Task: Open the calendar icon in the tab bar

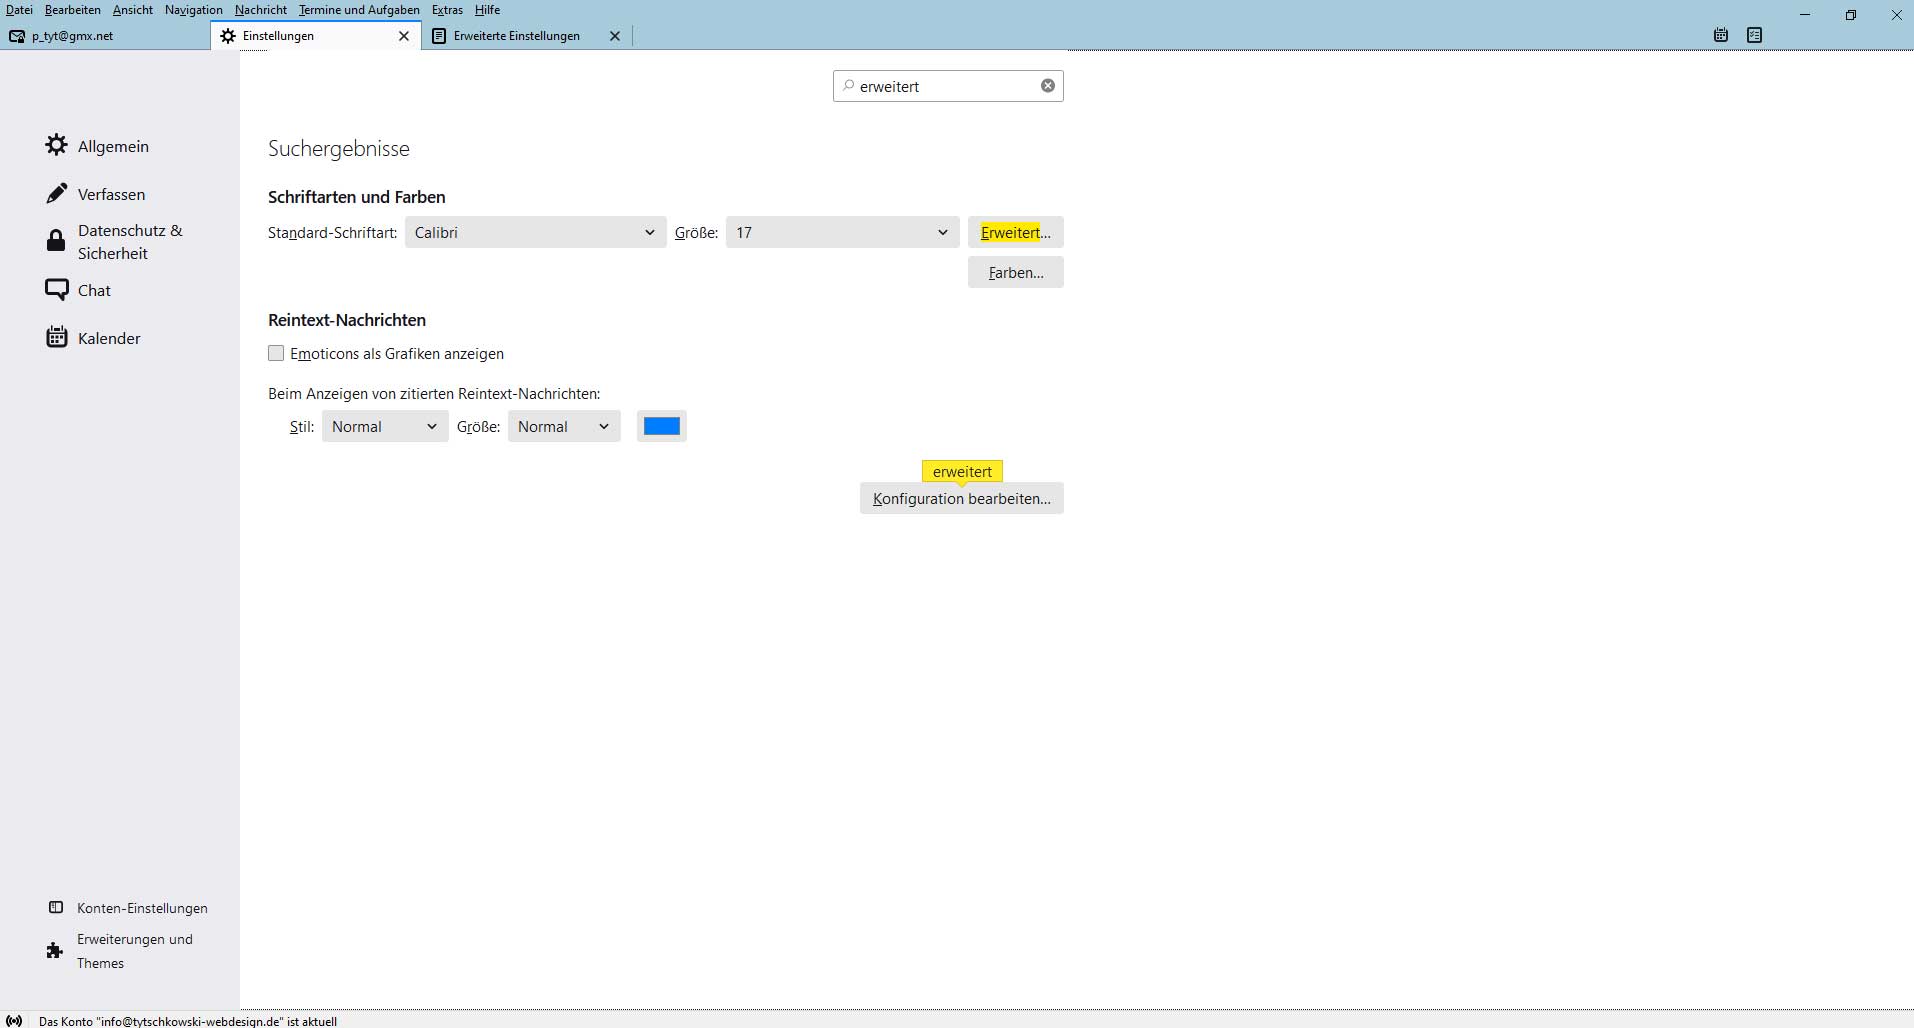Action: coord(1720,35)
